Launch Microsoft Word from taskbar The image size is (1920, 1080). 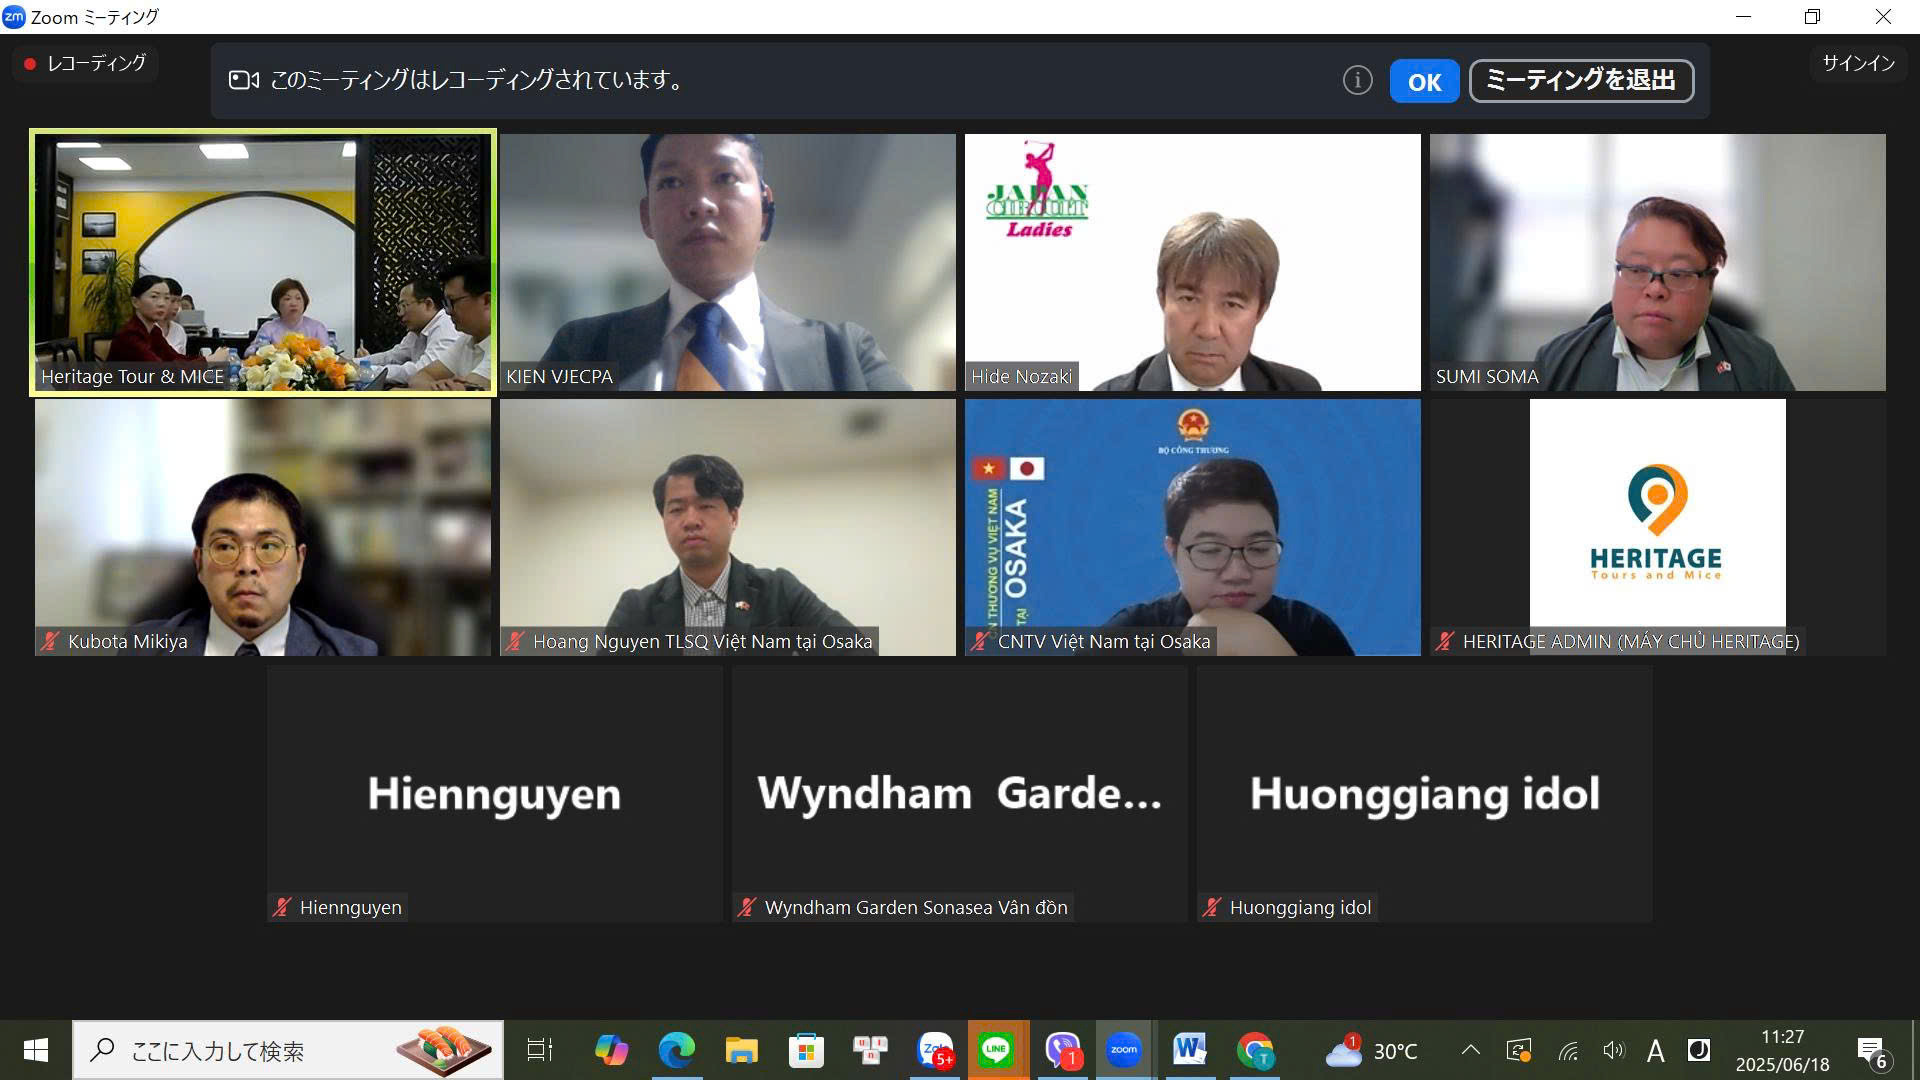(x=1189, y=1050)
